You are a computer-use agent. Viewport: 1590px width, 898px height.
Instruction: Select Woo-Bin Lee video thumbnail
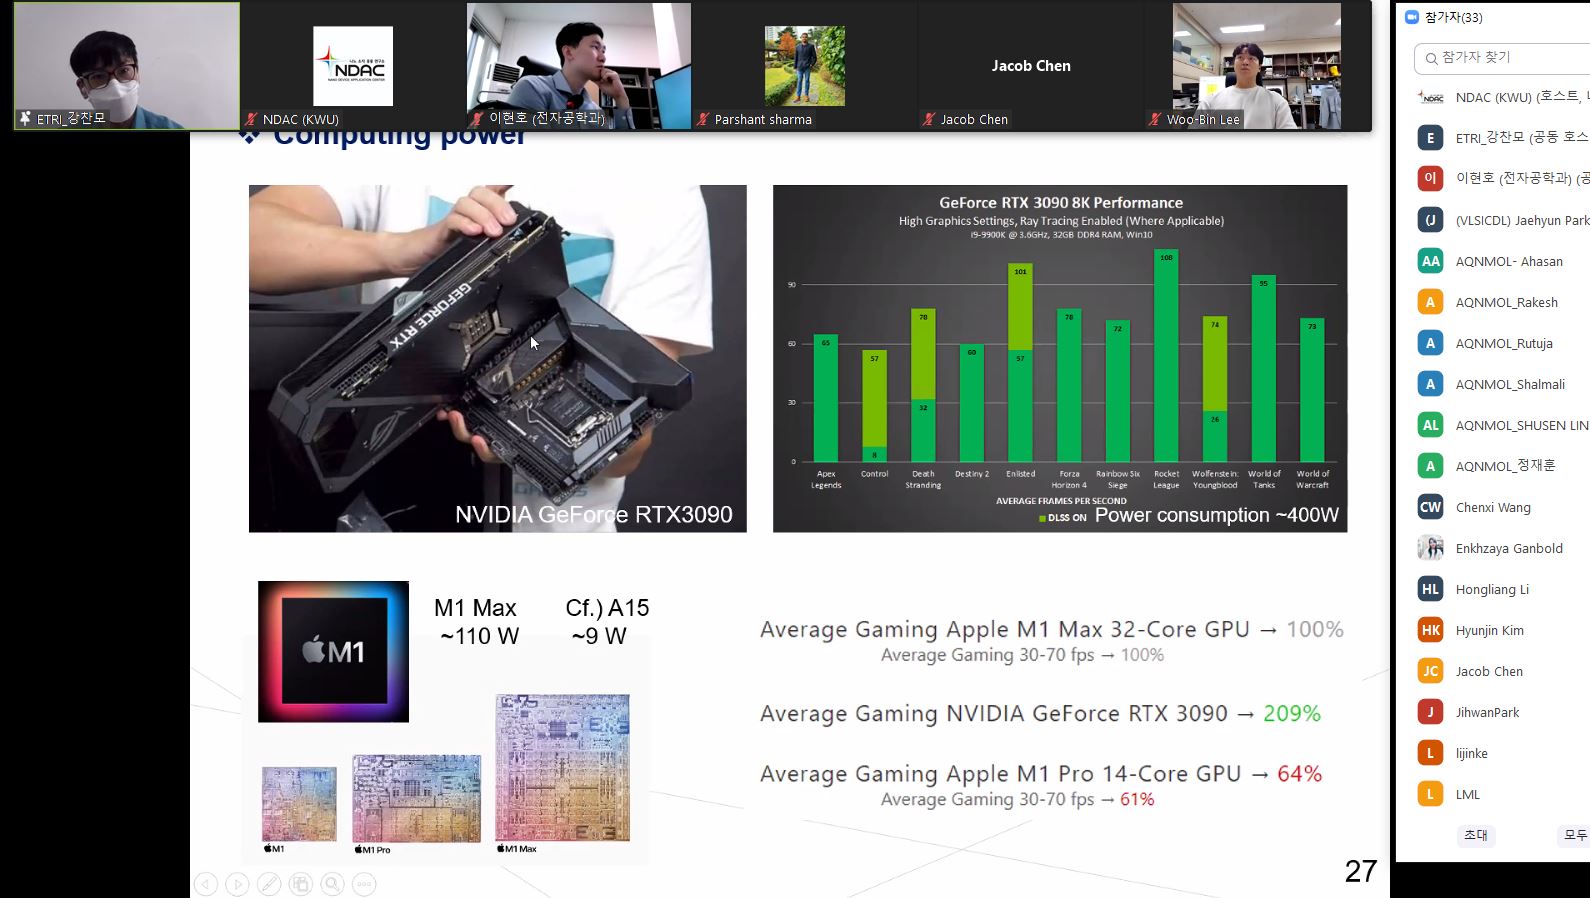[x=1257, y=66]
